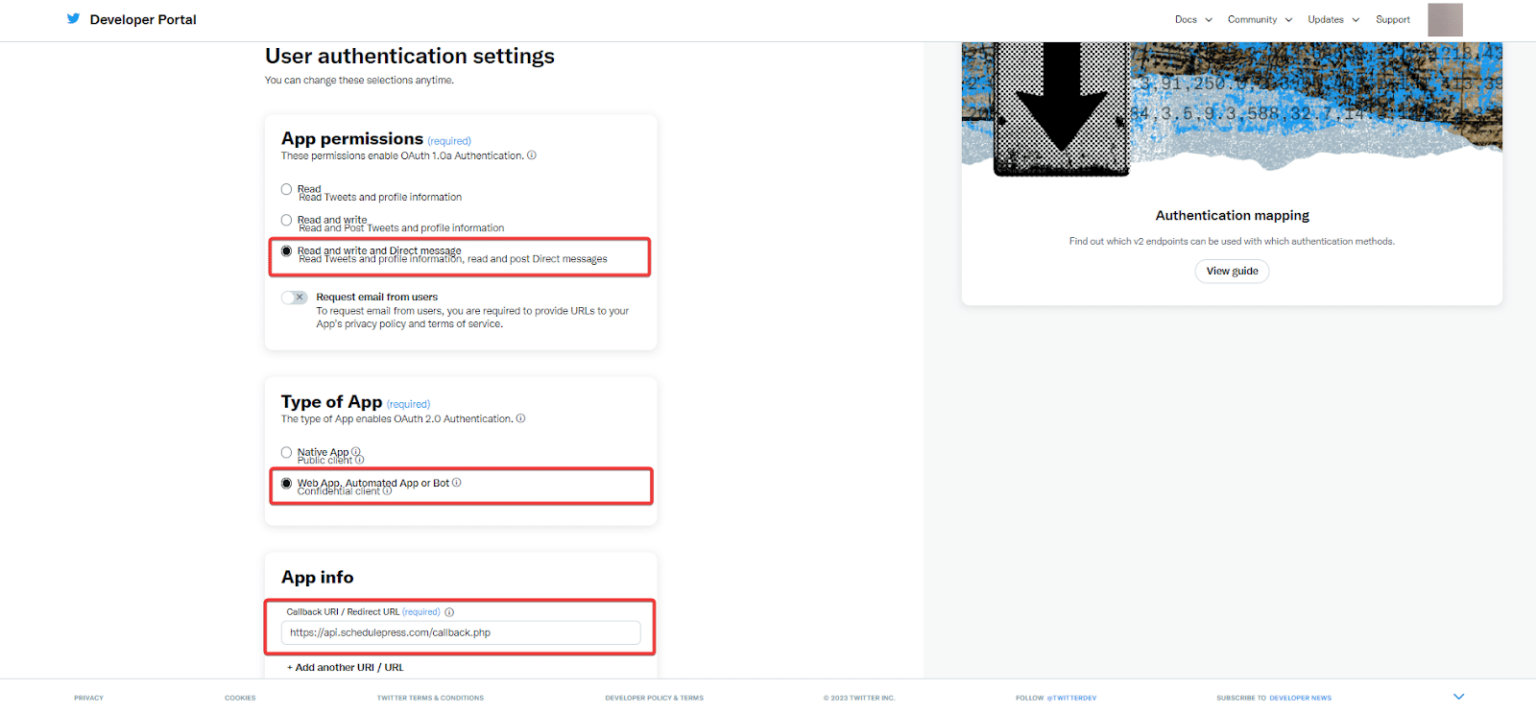1536x714 pixels.
Task: Click the info icon beside OAuth 2.0 text
Action: [520, 419]
